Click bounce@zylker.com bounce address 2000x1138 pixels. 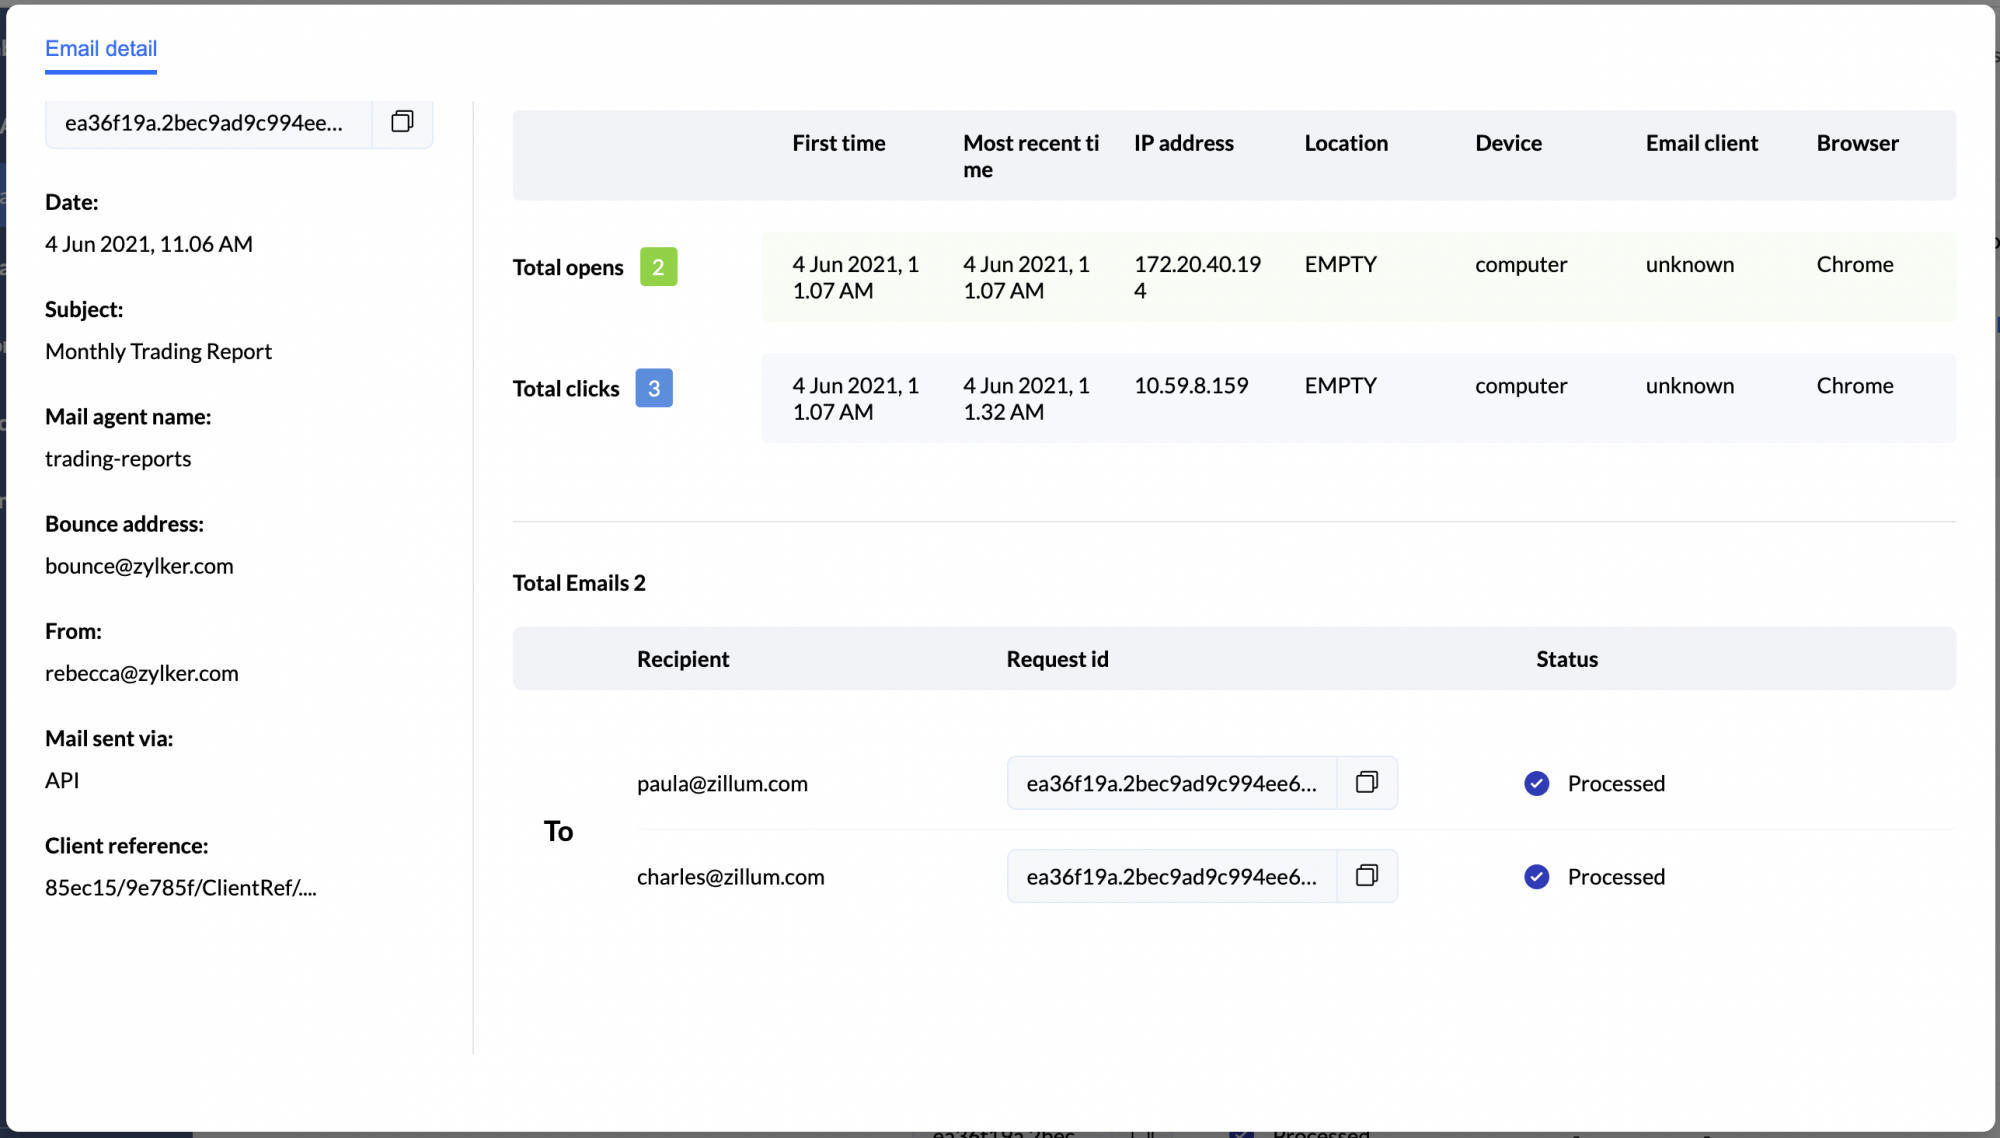(x=139, y=566)
